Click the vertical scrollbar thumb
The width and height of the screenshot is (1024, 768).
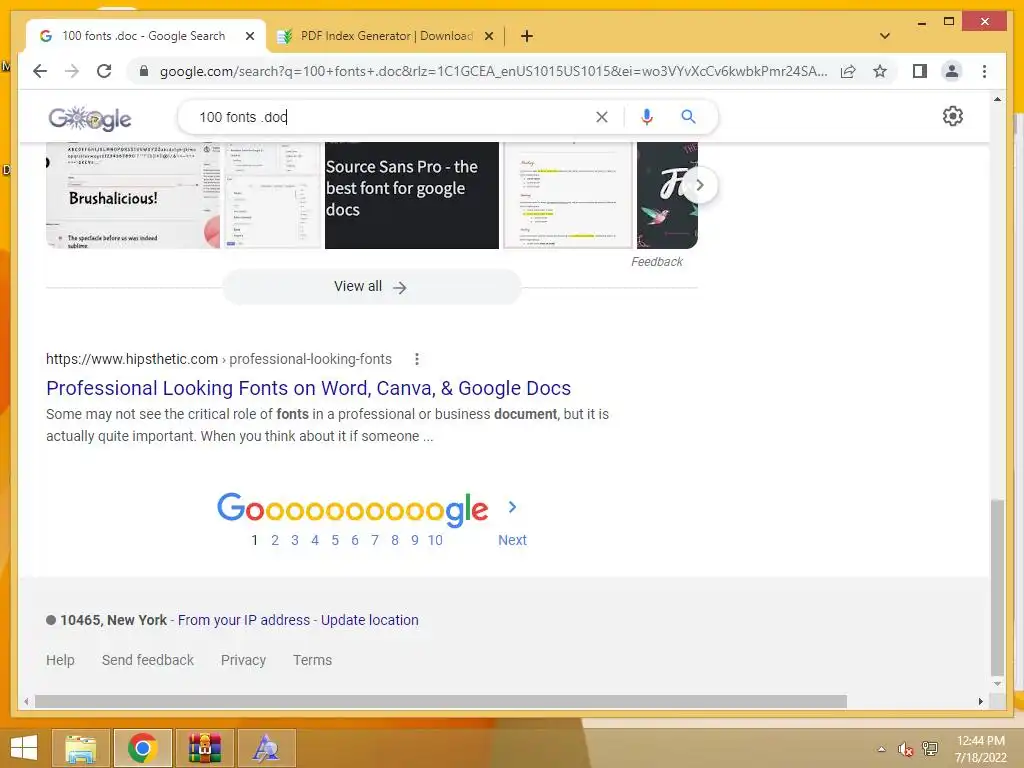(997, 588)
